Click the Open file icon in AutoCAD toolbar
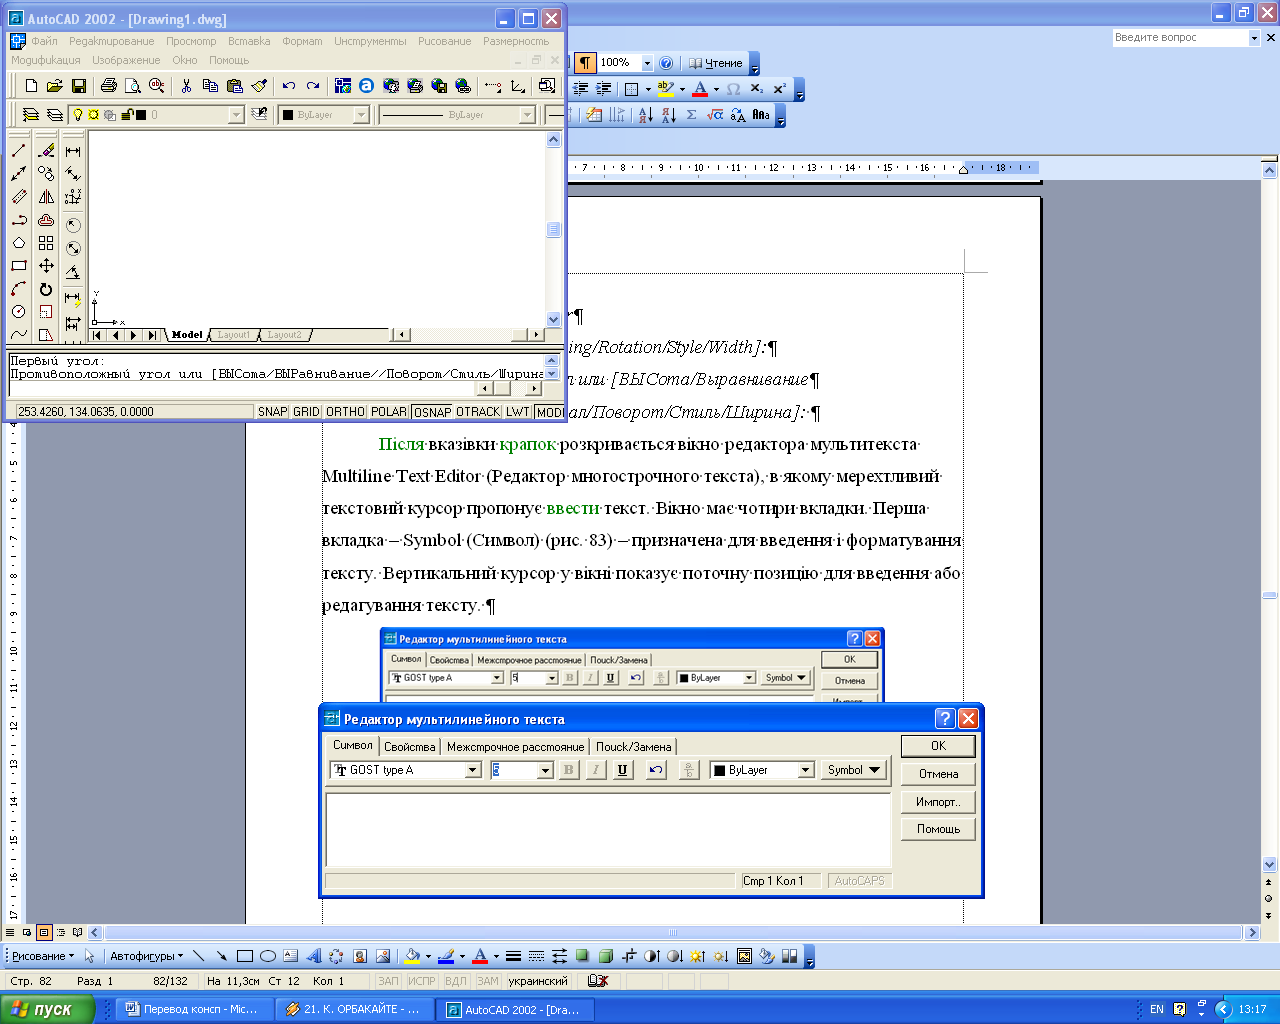Screen dimensions: 1280x1024 55,86
